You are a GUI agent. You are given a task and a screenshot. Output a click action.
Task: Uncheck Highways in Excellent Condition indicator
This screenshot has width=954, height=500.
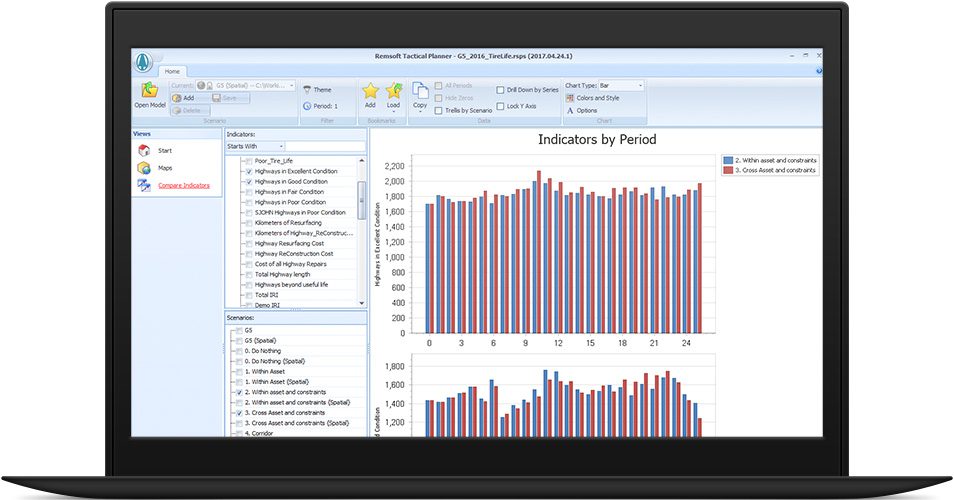click(x=249, y=172)
